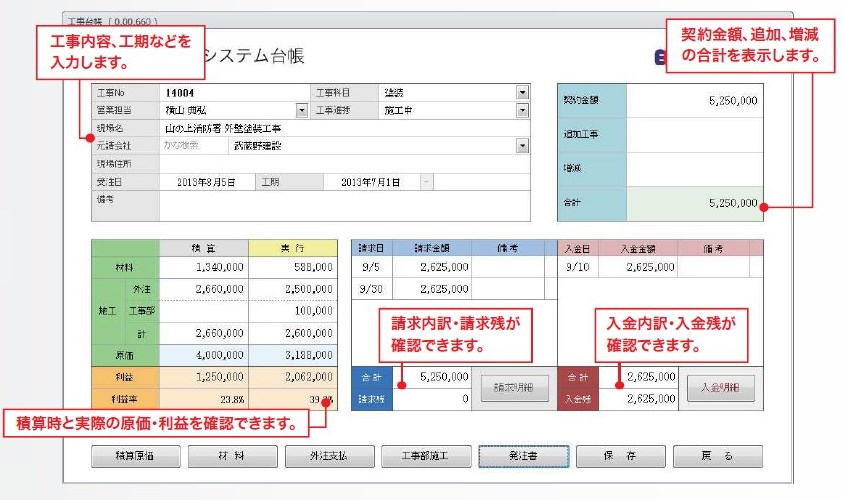
Task: Select 材料 積算 cell 1,340,000
Action: [204, 267]
